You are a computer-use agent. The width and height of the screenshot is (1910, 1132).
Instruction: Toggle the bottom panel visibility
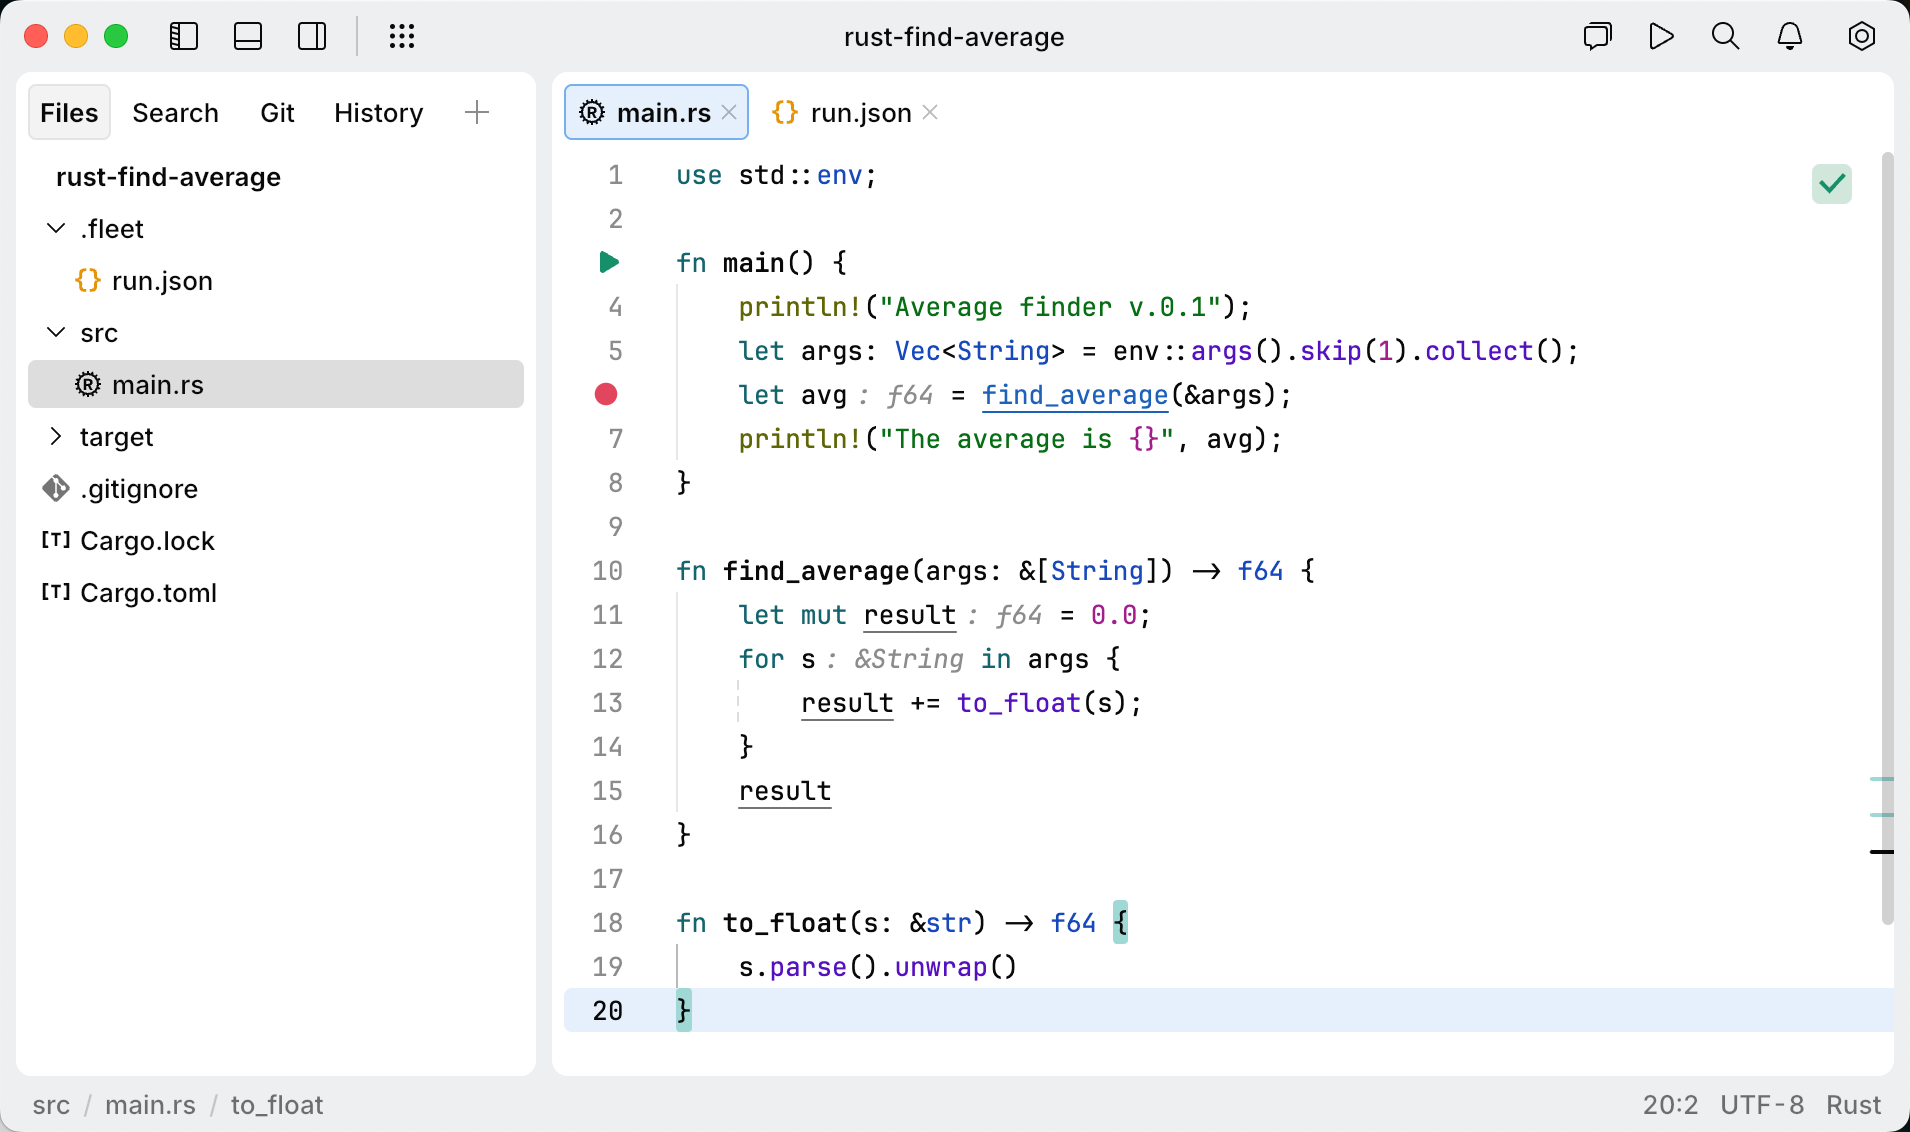[248, 37]
